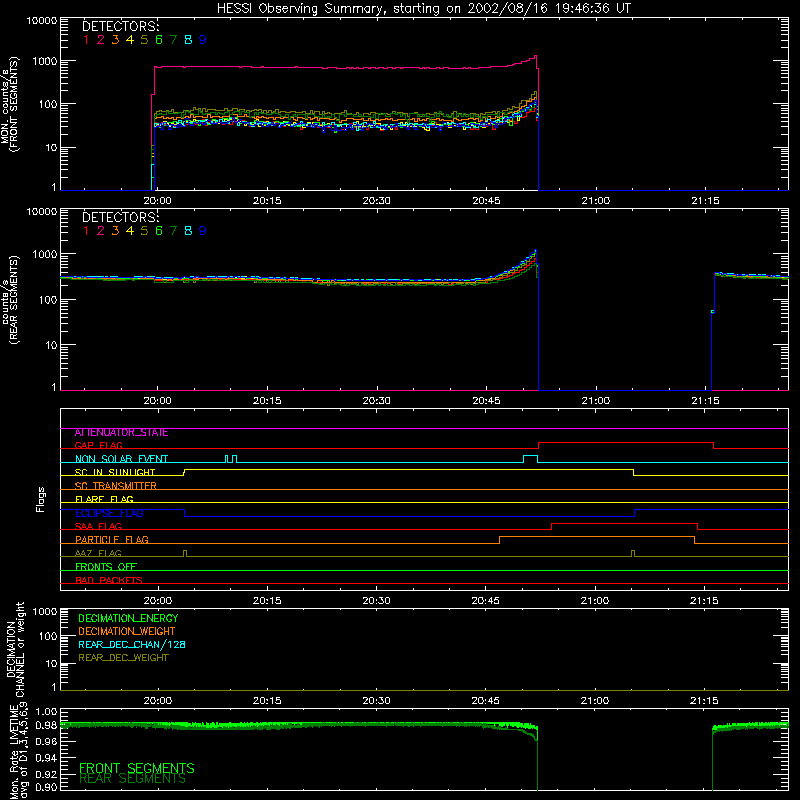The height and width of the screenshot is (800, 800).
Task: Click the ECLIPSE_FLAG label
Action: (x=109, y=513)
